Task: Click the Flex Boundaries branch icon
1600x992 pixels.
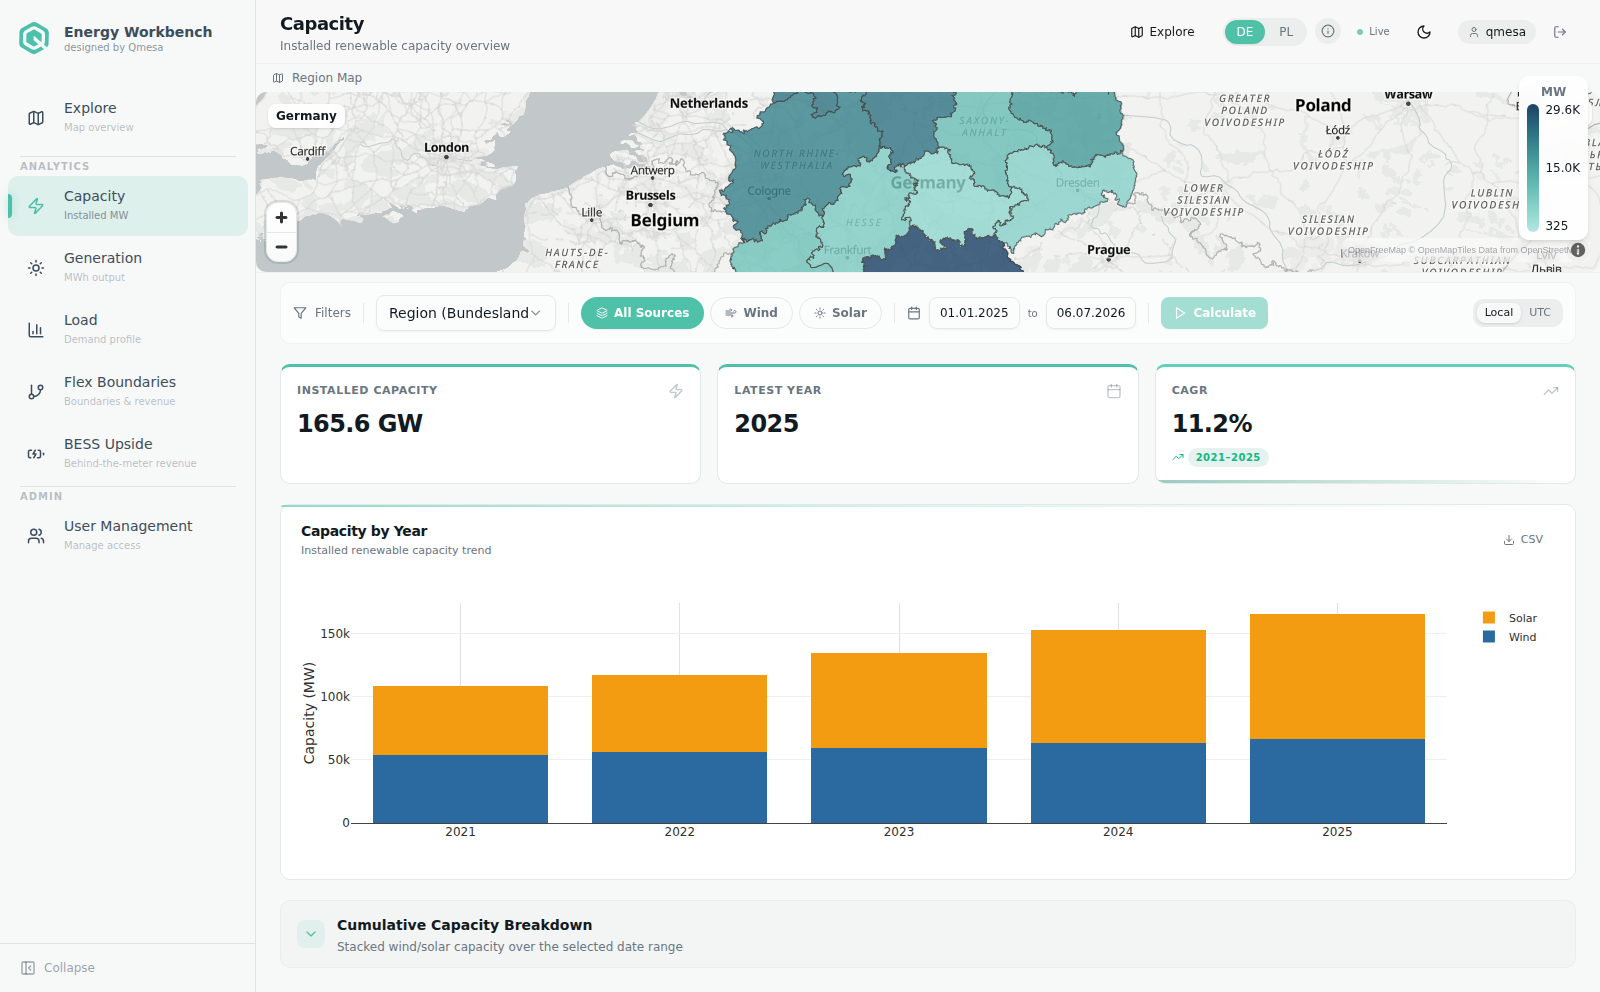Action: 36,392
